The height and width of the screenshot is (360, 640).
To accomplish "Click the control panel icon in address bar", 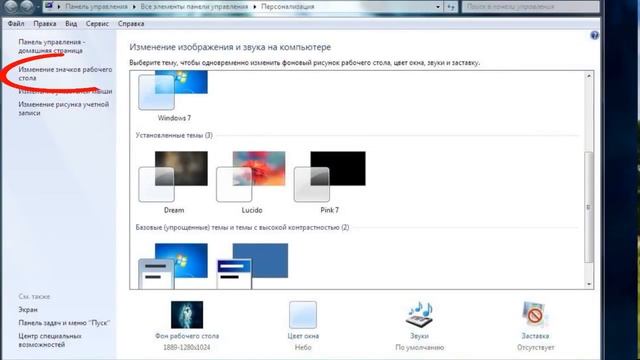I will point(49,6).
